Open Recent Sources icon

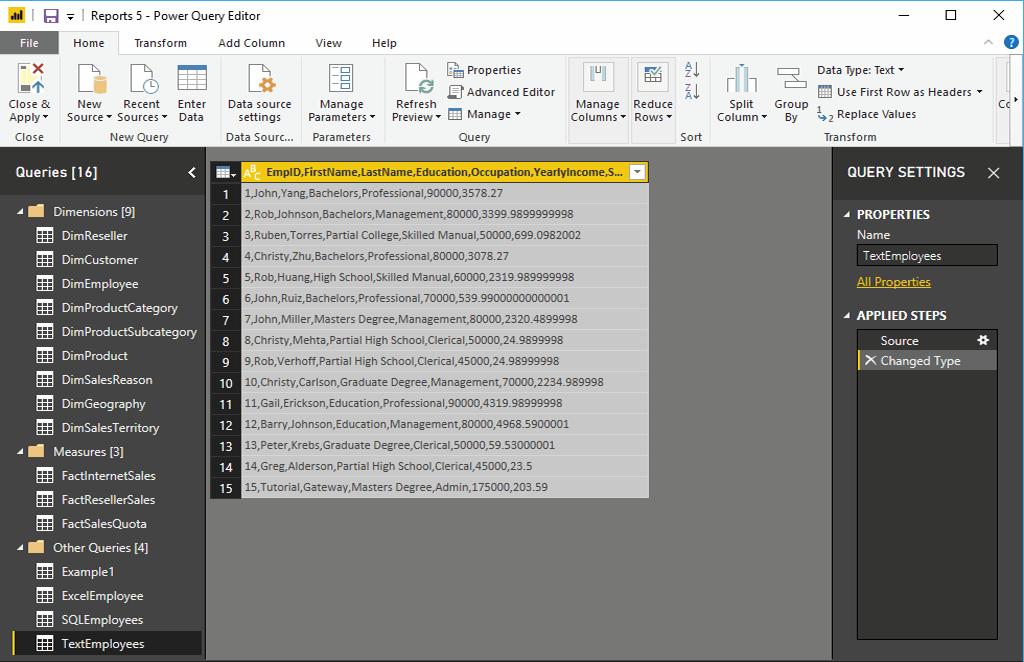(x=143, y=78)
